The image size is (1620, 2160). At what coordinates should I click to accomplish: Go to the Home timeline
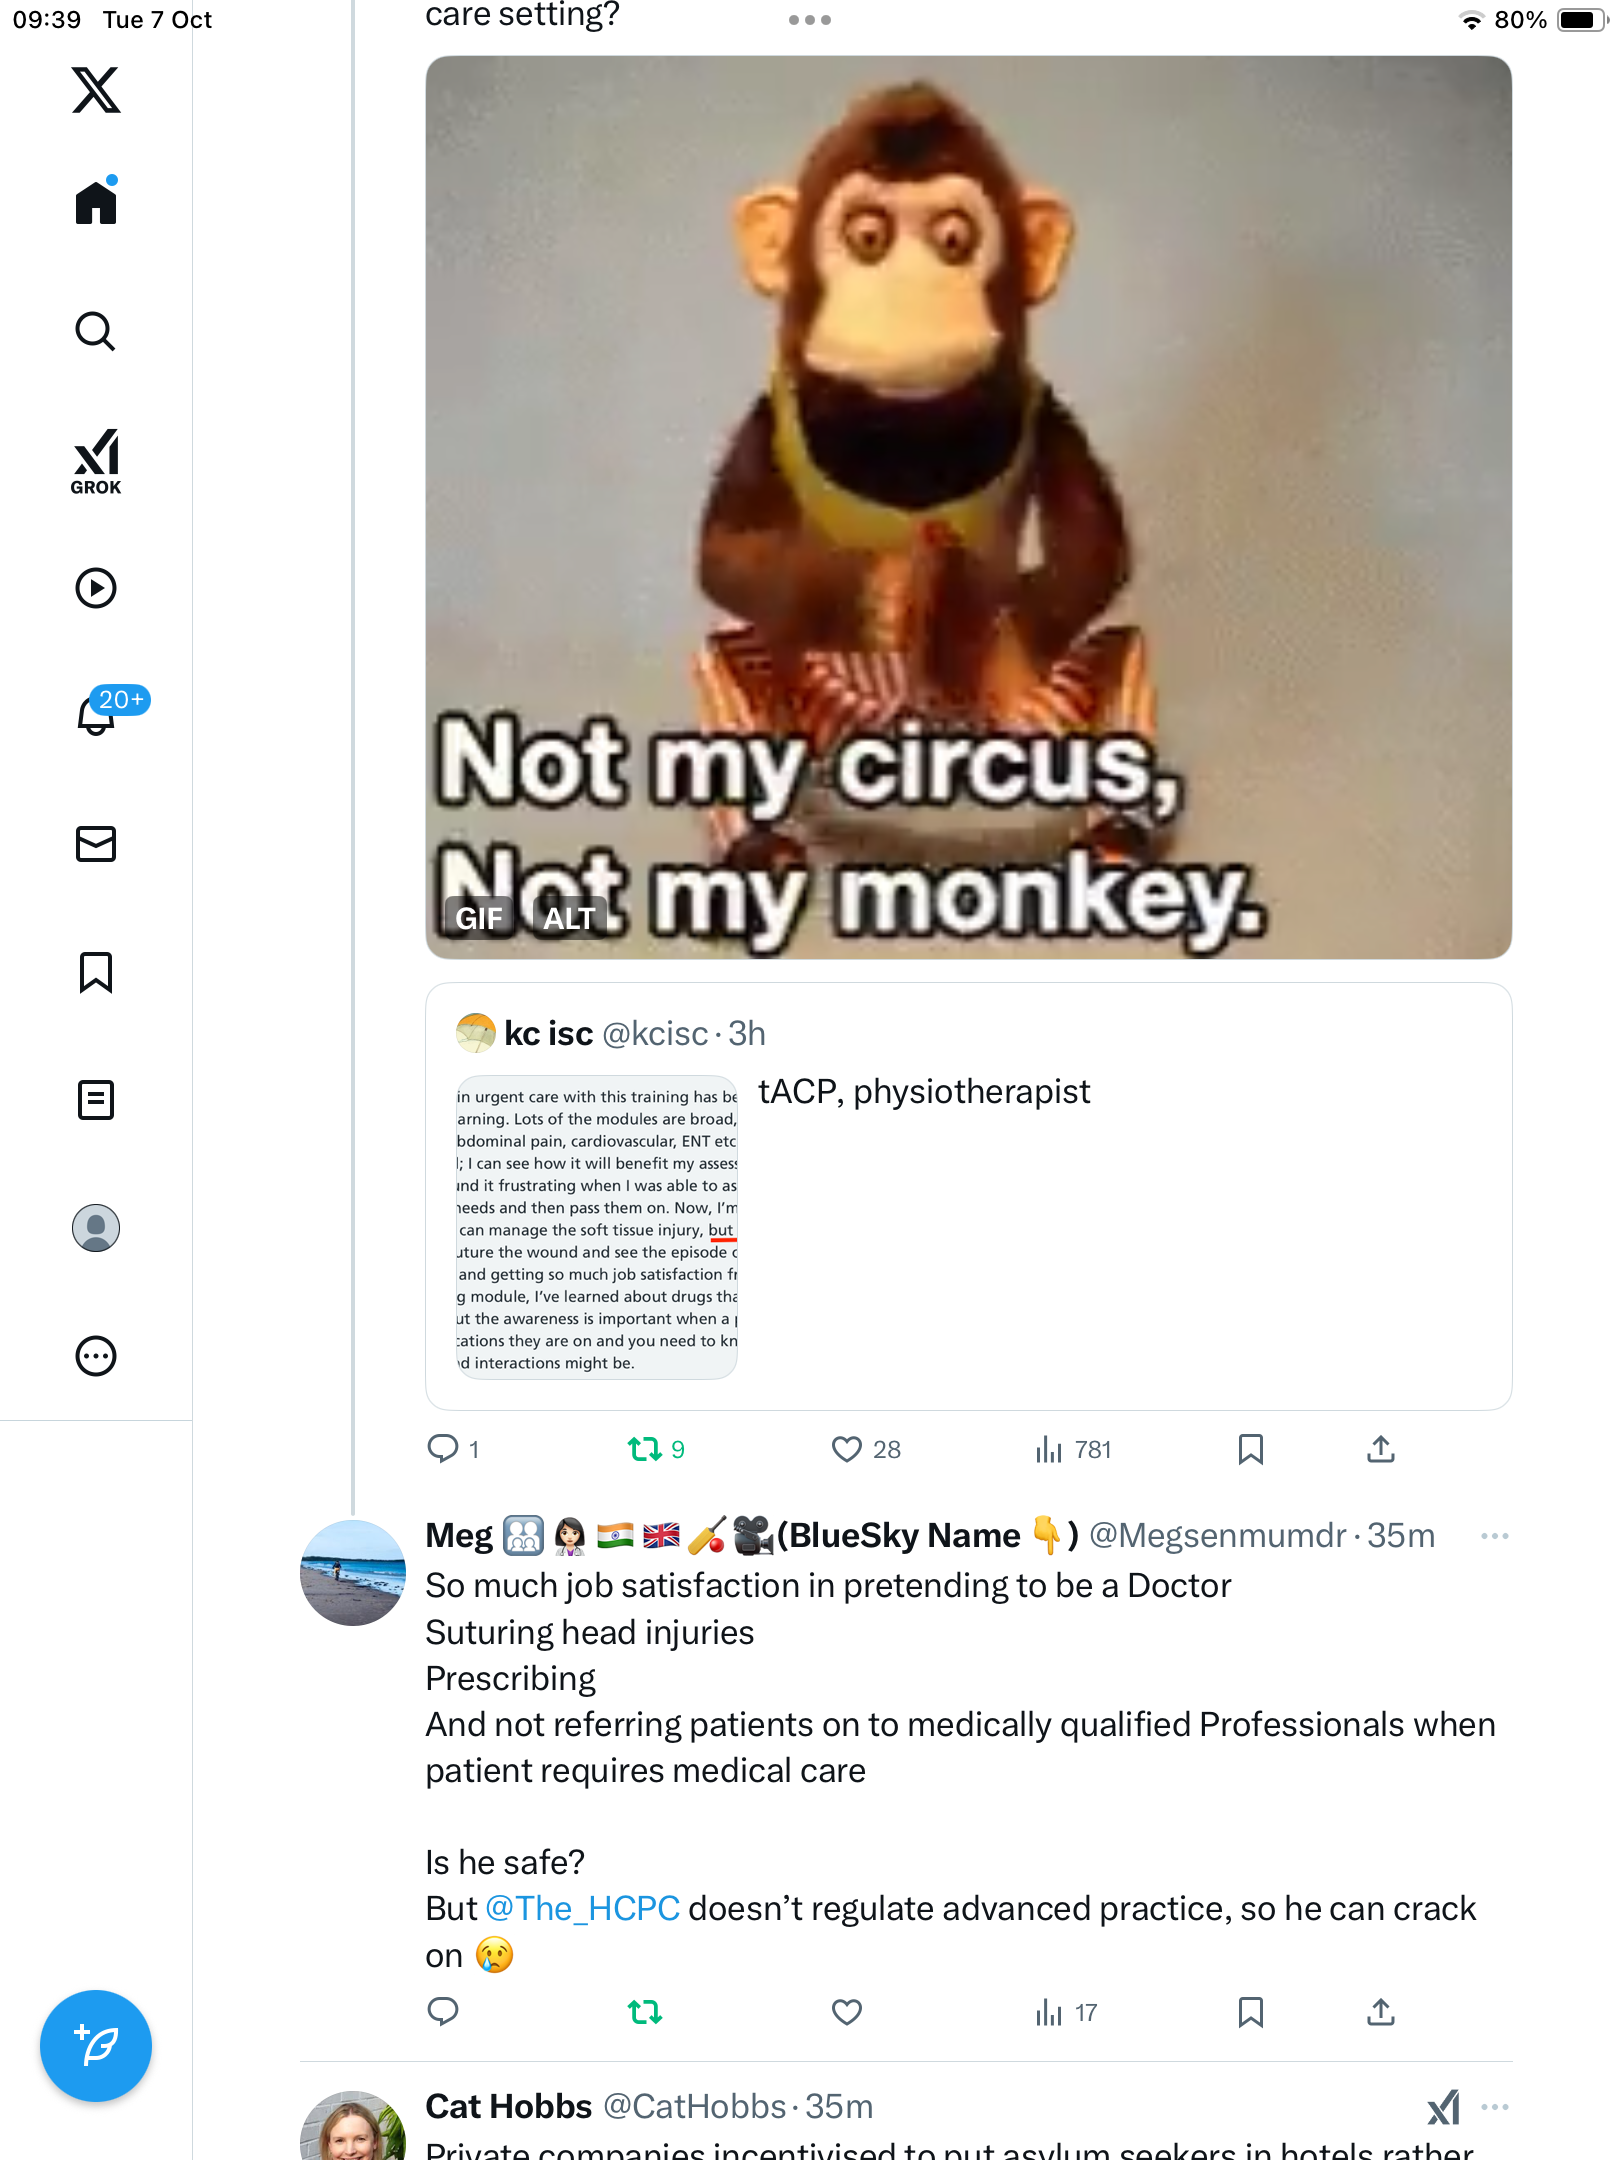point(96,204)
